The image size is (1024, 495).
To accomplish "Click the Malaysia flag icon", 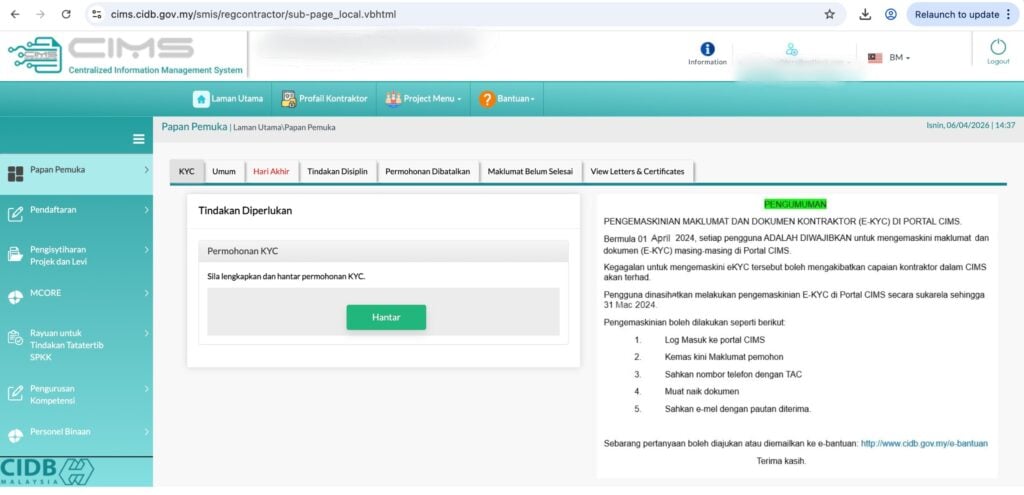I will click(875, 57).
